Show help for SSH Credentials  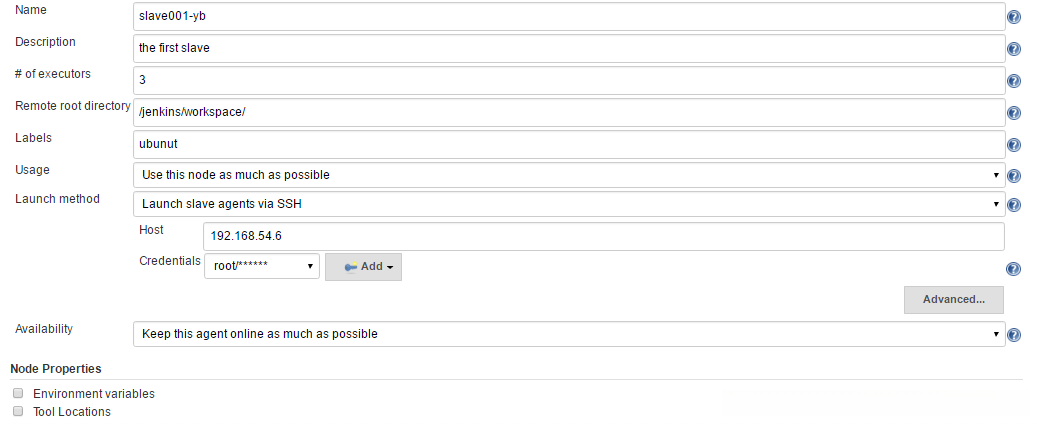pyautogui.click(x=1014, y=269)
